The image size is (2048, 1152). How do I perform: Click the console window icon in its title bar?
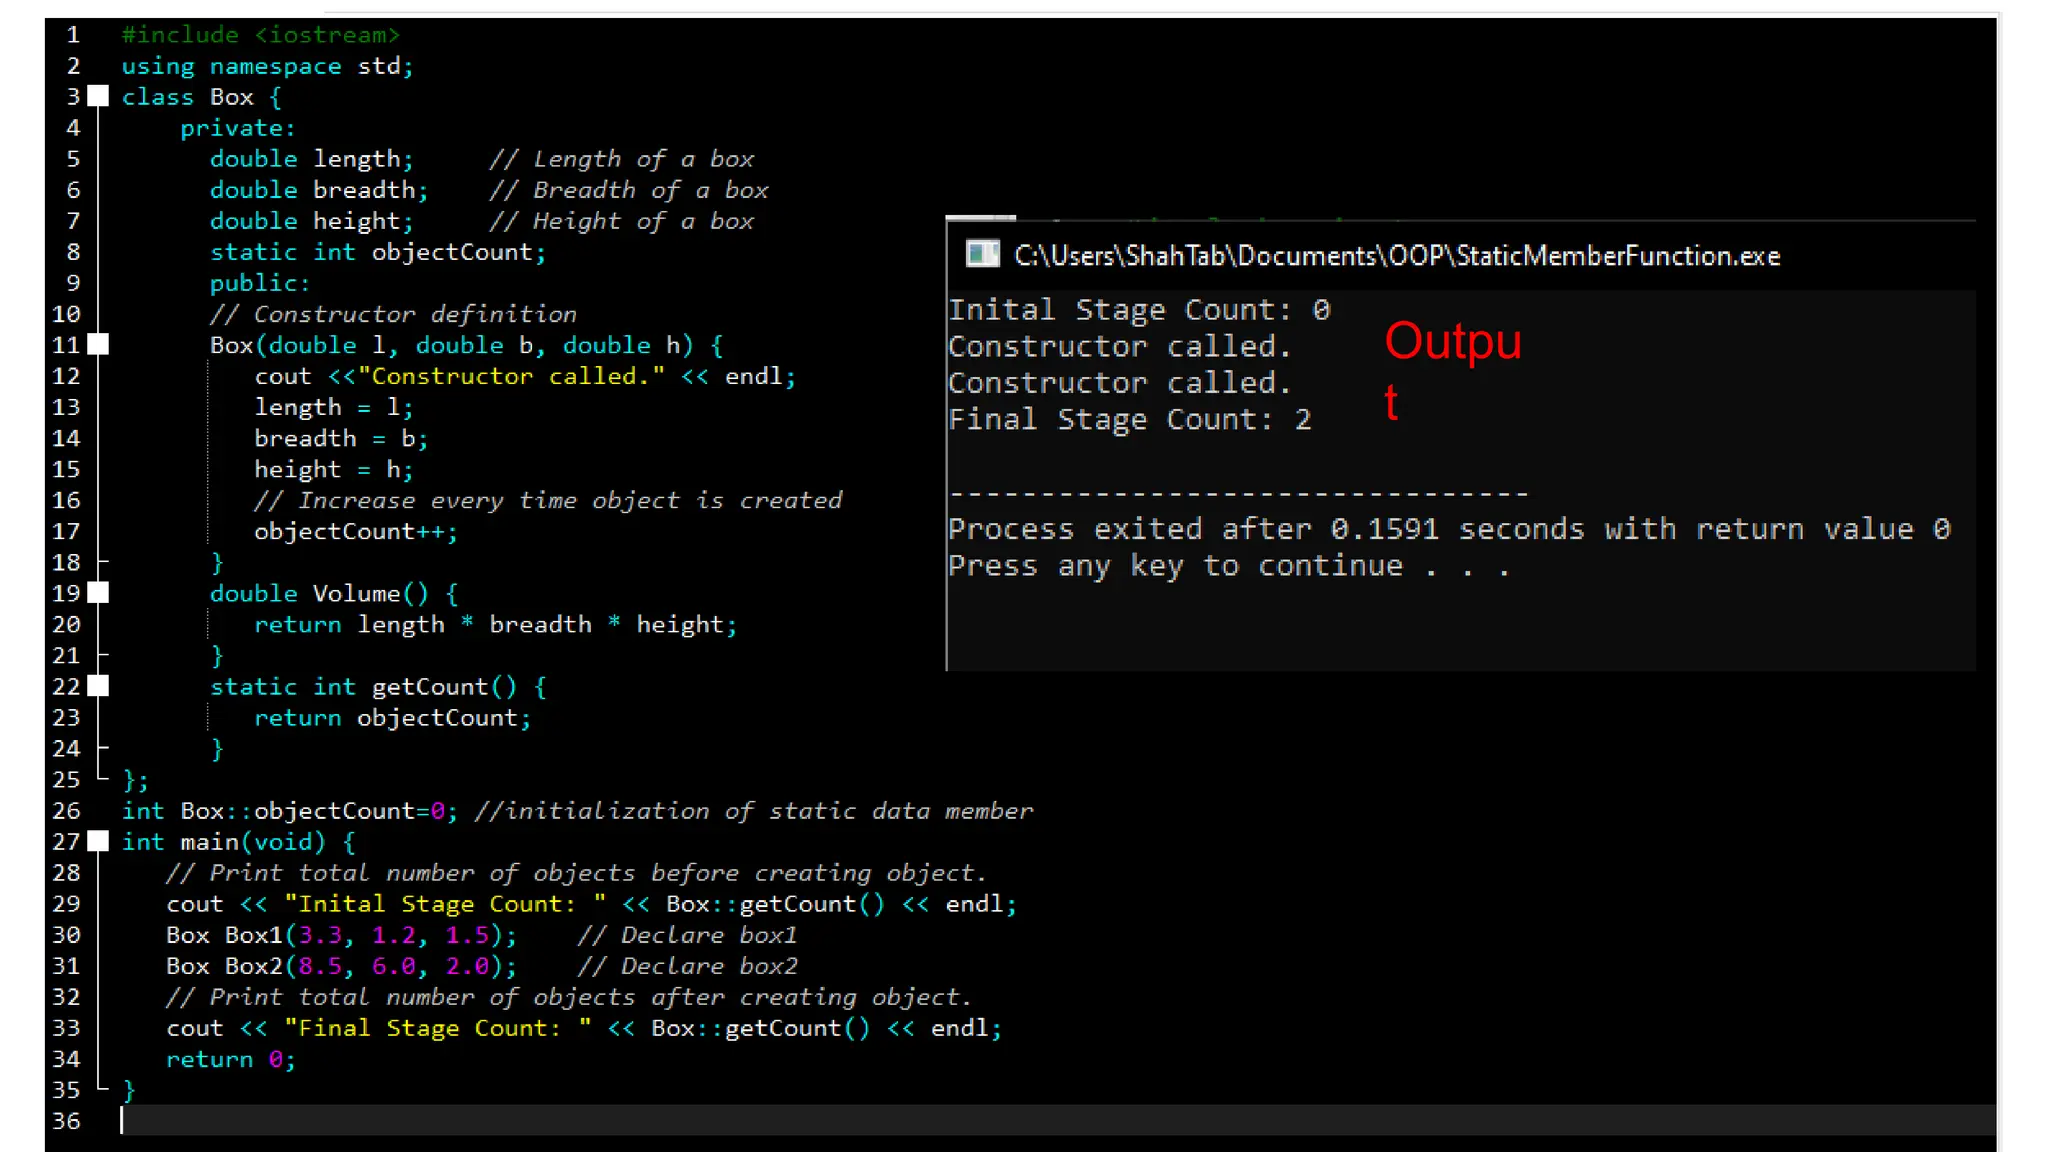click(982, 255)
